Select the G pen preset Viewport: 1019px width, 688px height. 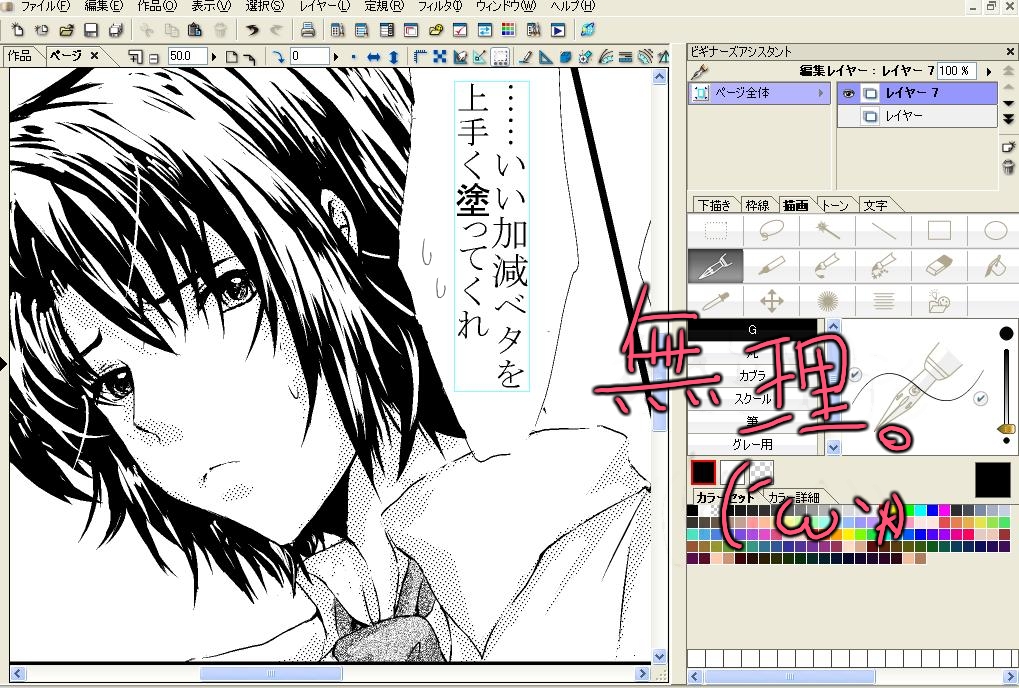coord(753,329)
